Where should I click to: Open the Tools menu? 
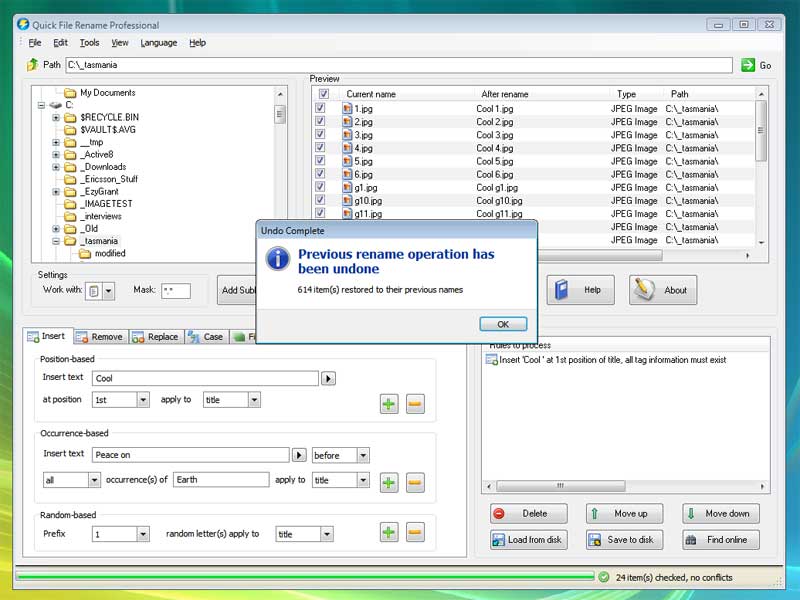pos(89,43)
